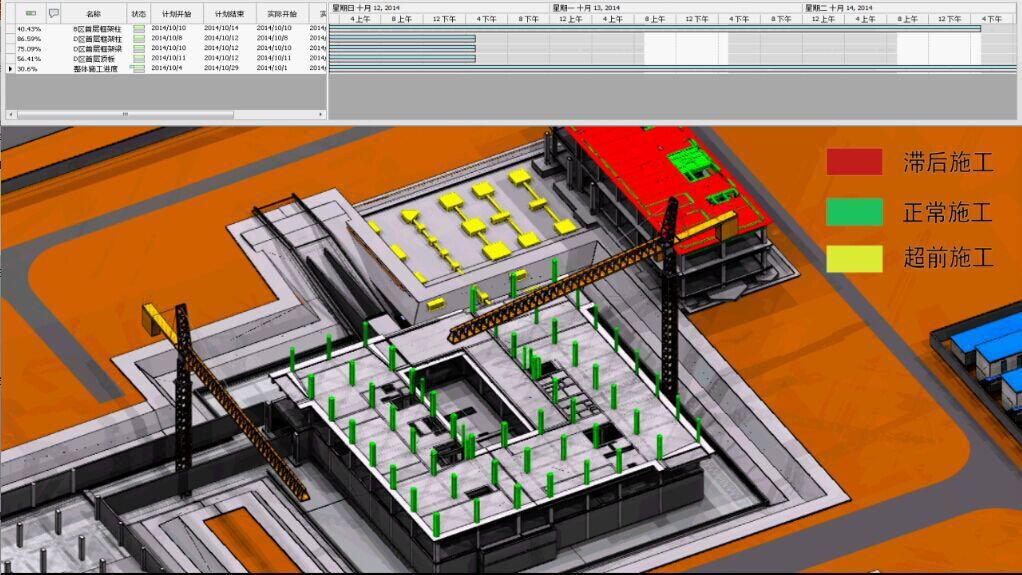Click status icon of D区首层框架柱 row

[x=139, y=38]
